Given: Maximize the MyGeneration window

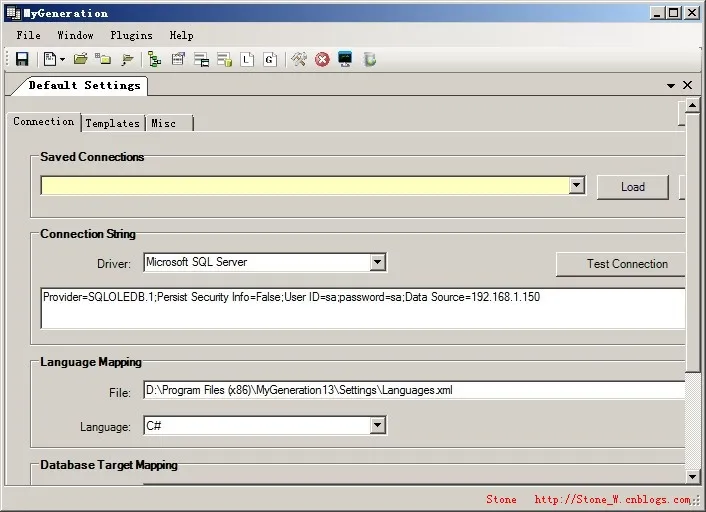Looking at the screenshot, I should pyautogui.click(x=674, y=13).
